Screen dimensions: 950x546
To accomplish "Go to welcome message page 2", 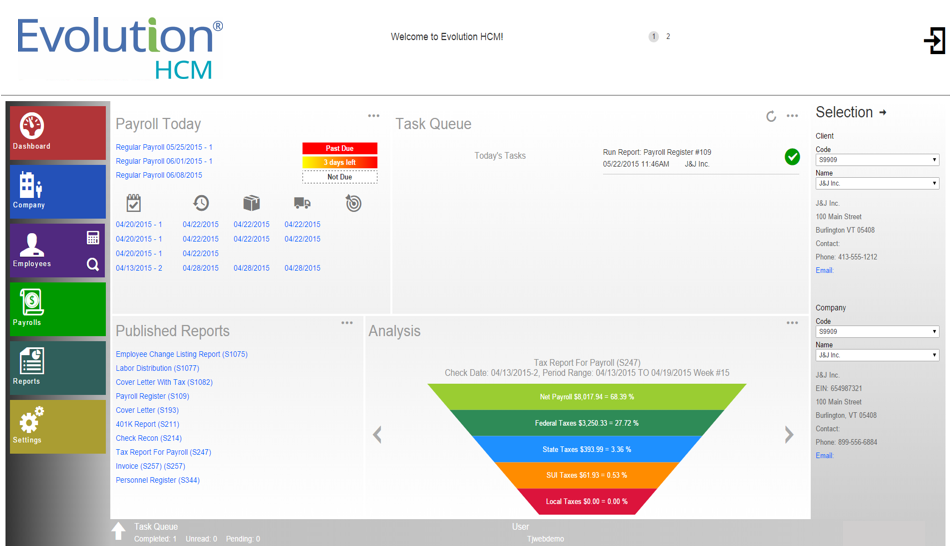I will coord(668,36).
